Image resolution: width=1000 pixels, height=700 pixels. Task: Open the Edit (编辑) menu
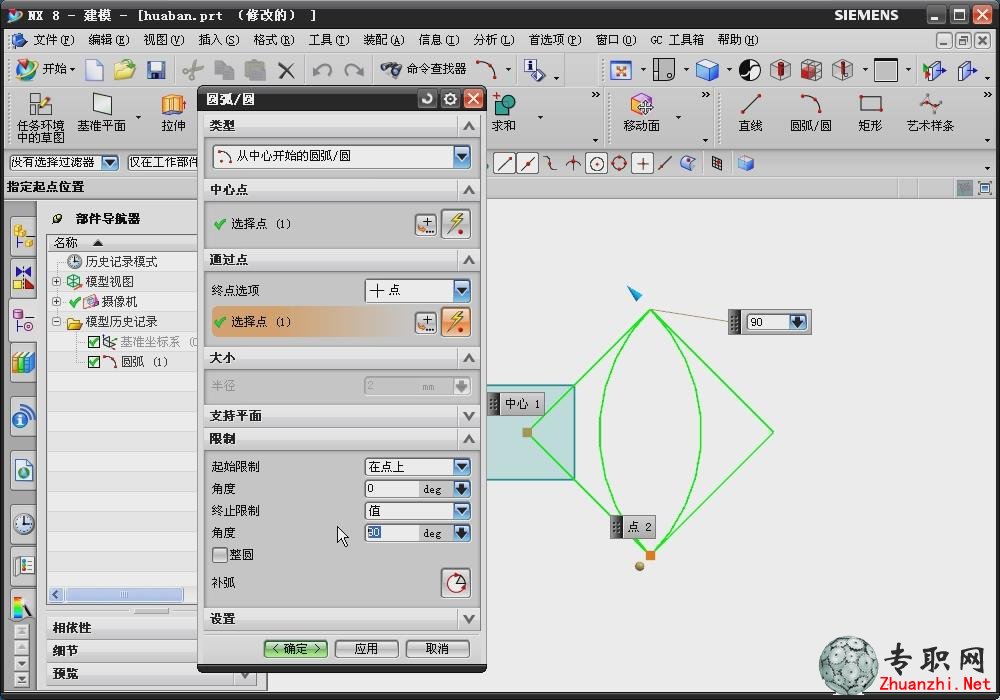click(x=108, y=40)
